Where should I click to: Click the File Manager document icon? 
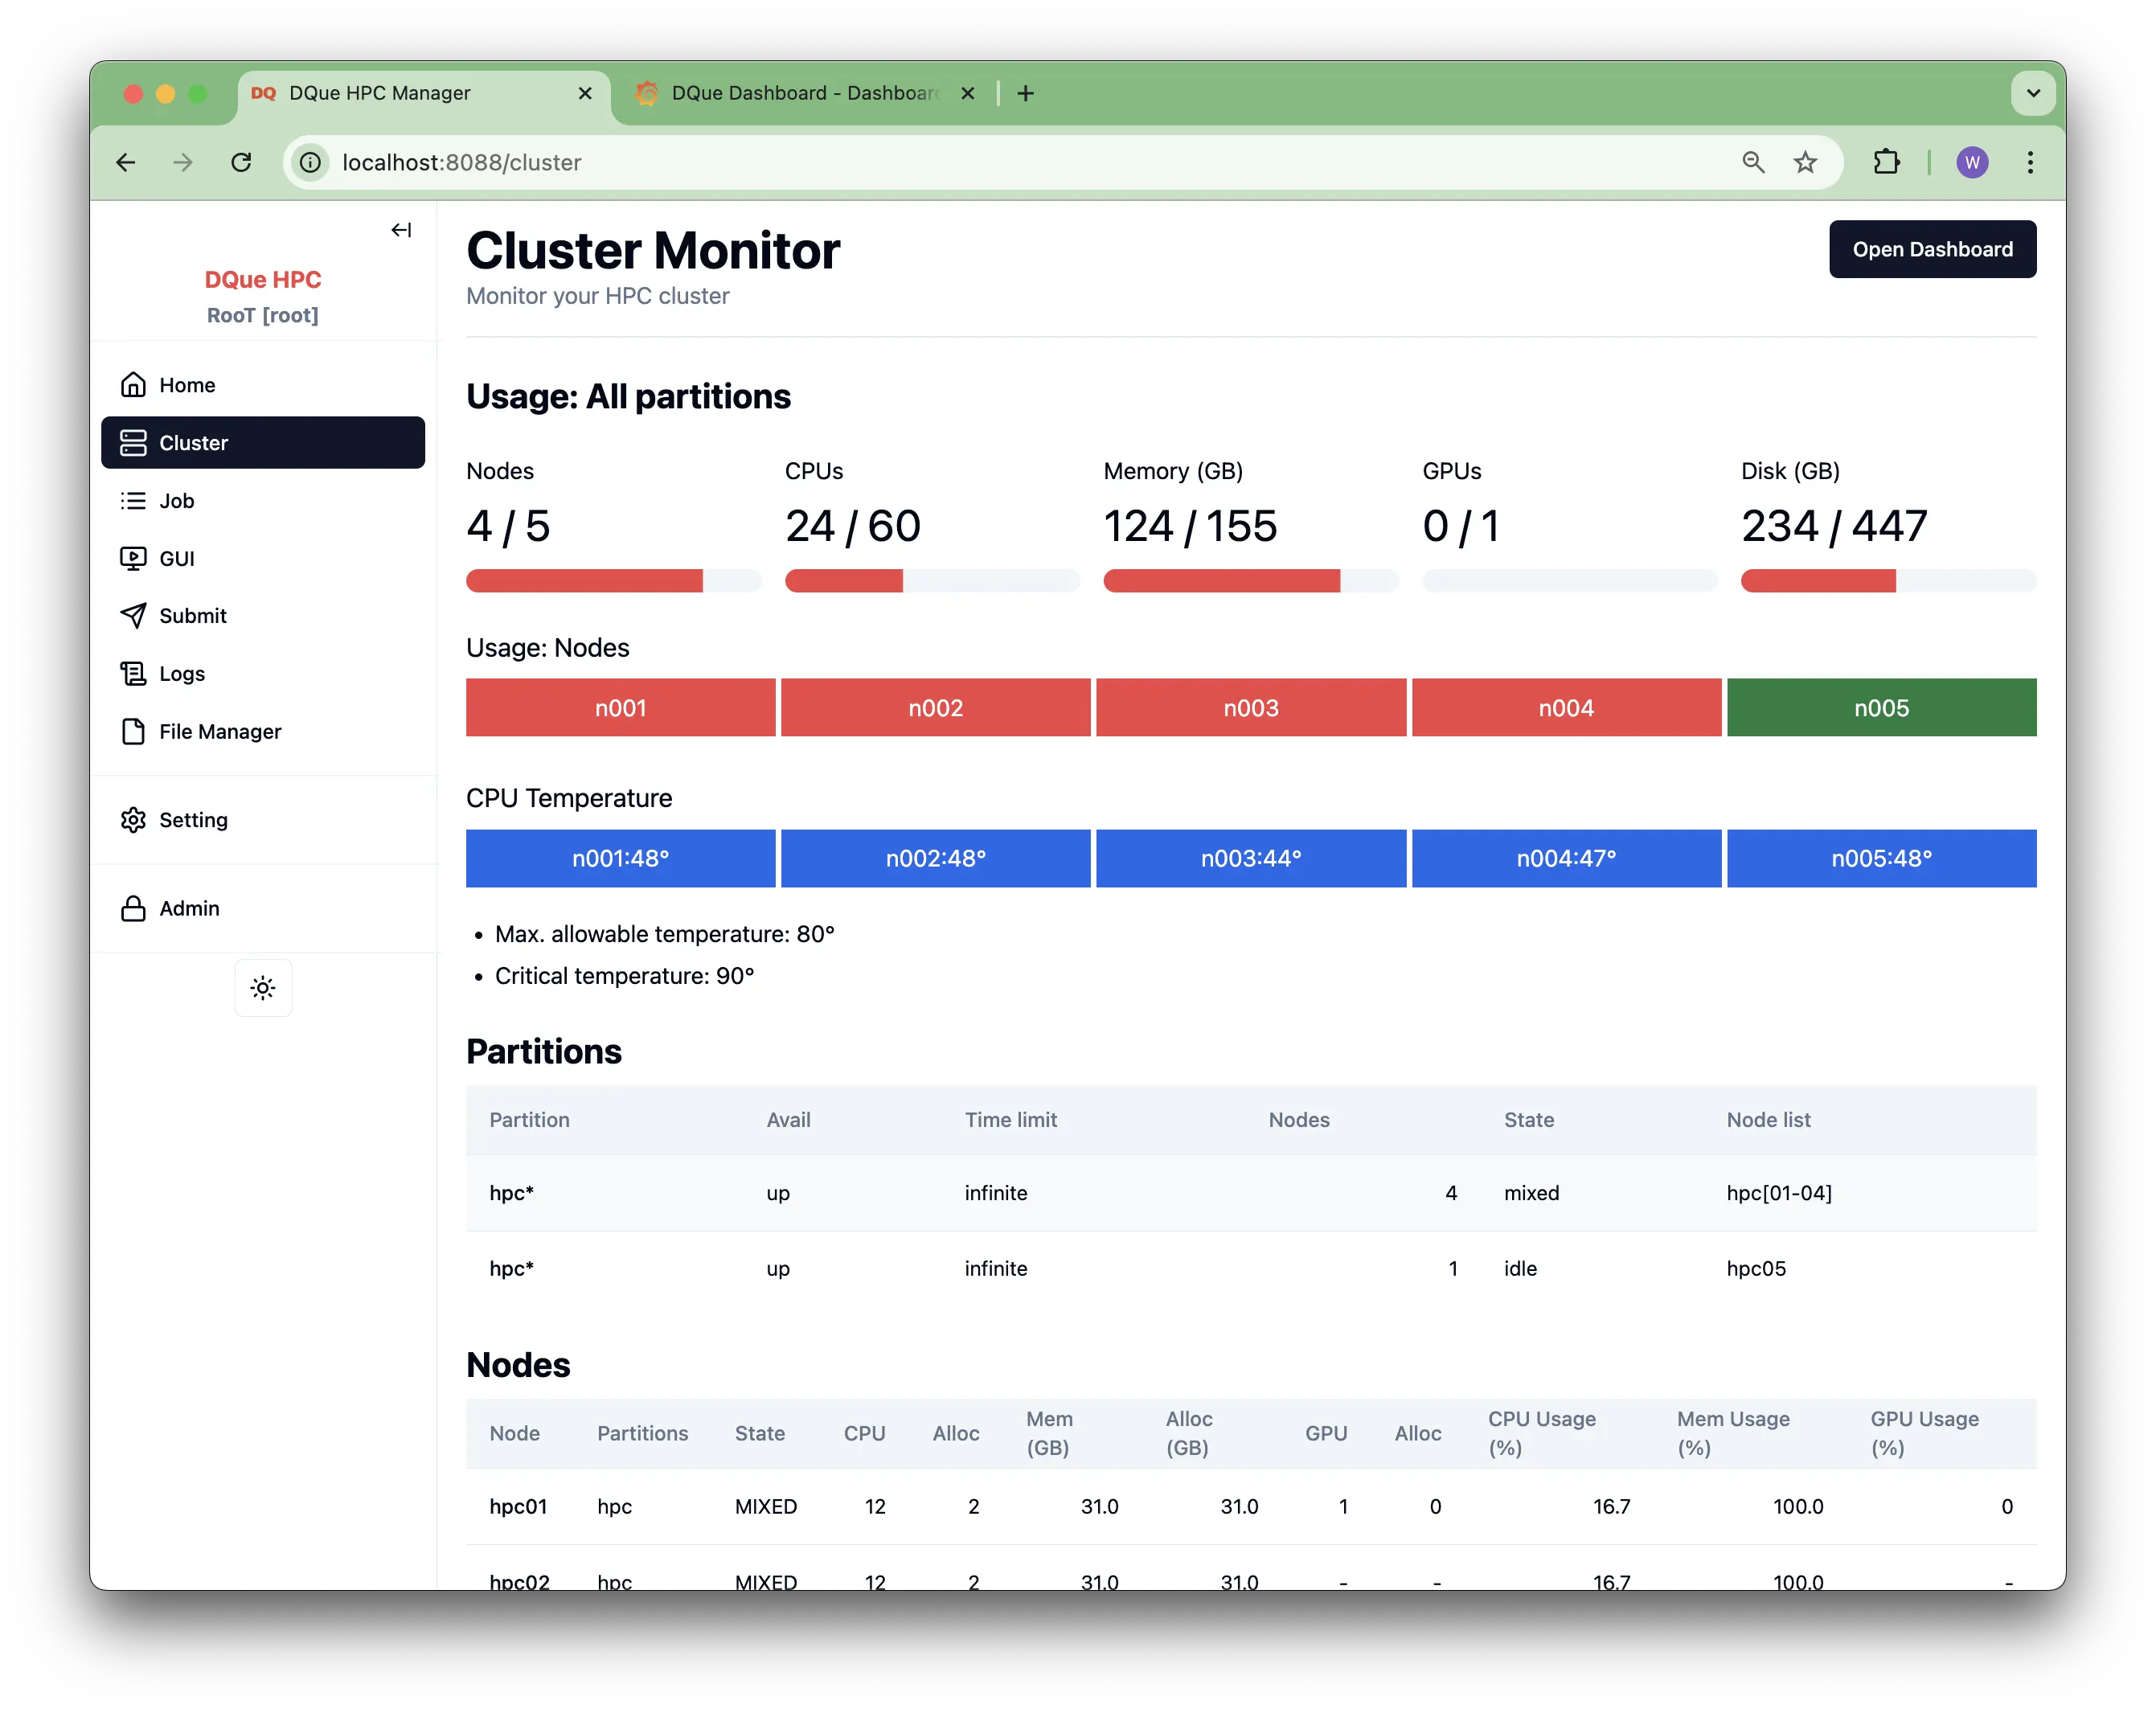click(x=134, y=731)
